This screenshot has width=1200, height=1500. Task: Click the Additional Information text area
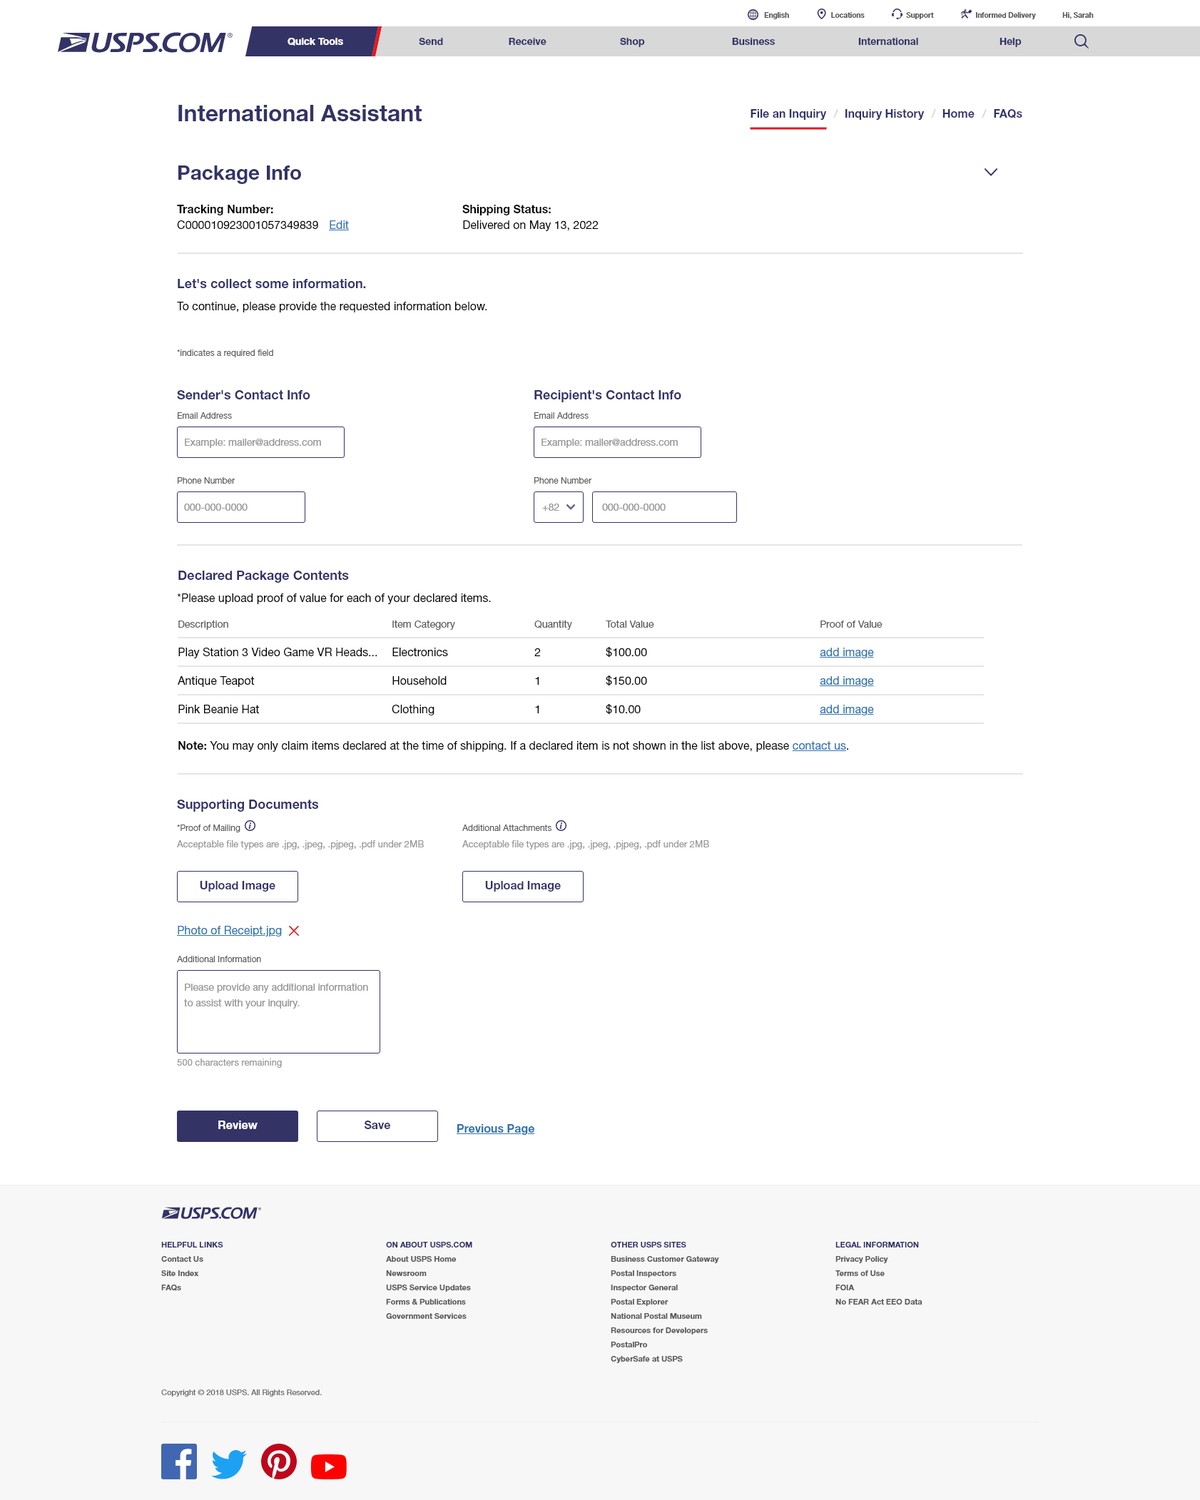[x=278, y=1012]
